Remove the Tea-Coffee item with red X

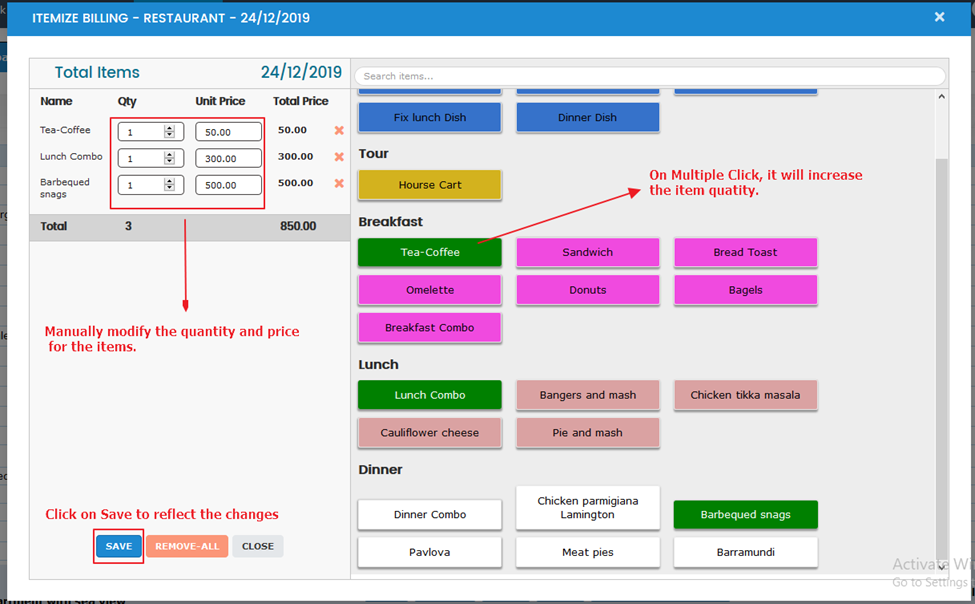[339, 131]
